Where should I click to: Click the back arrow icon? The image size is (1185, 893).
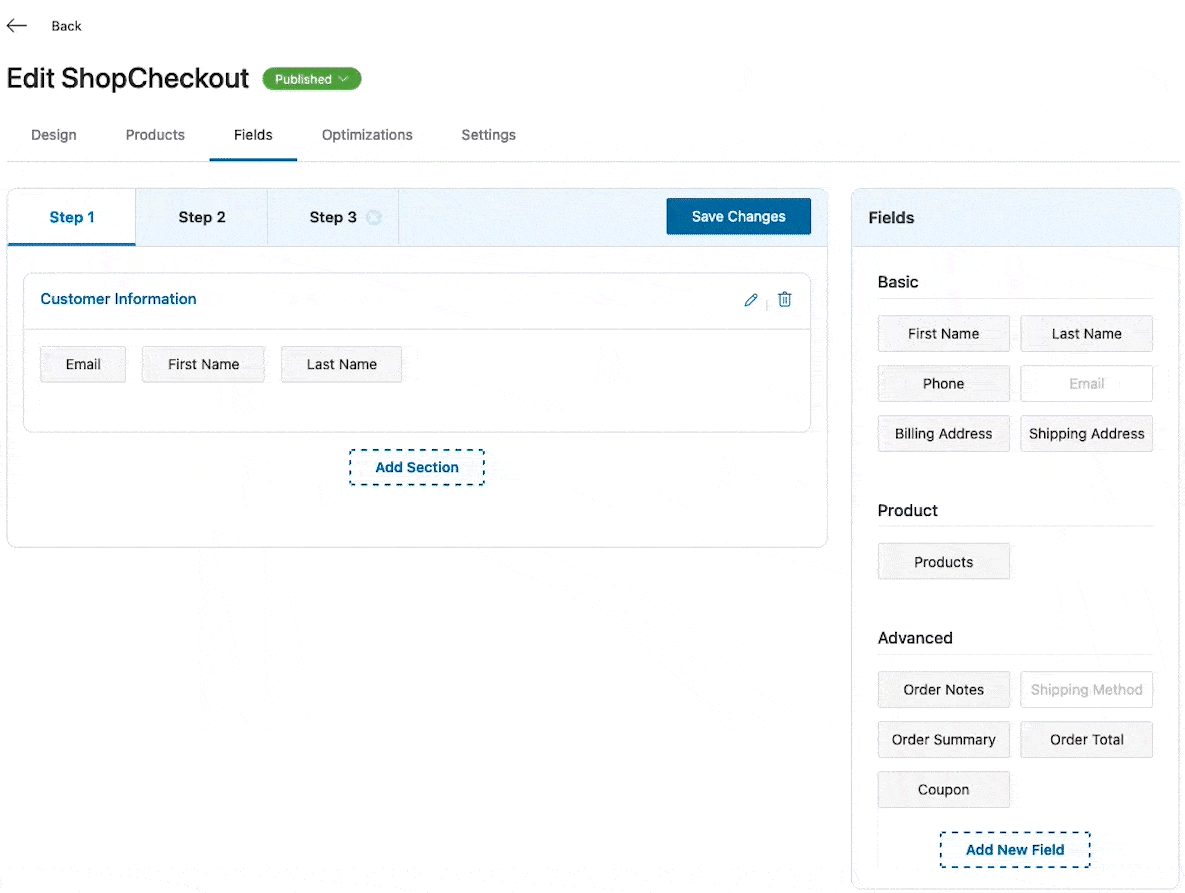click(17, 26)
